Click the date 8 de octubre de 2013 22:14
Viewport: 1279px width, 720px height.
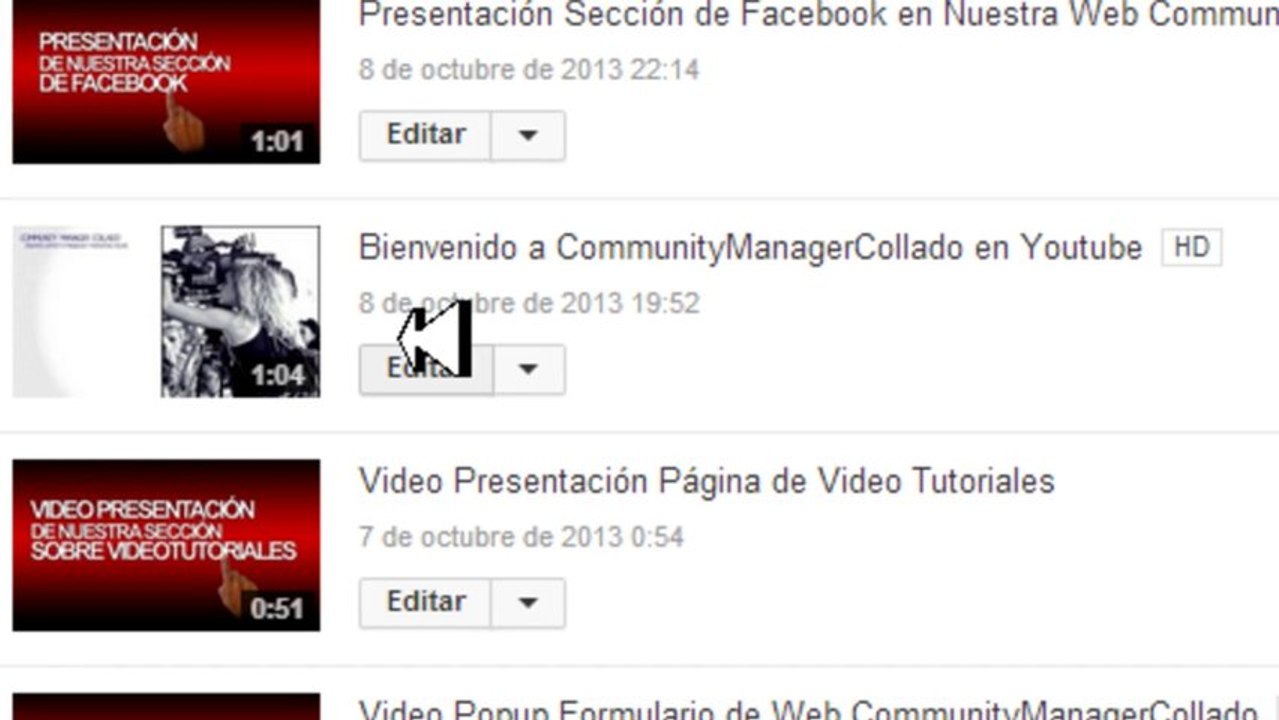(529, 70)
